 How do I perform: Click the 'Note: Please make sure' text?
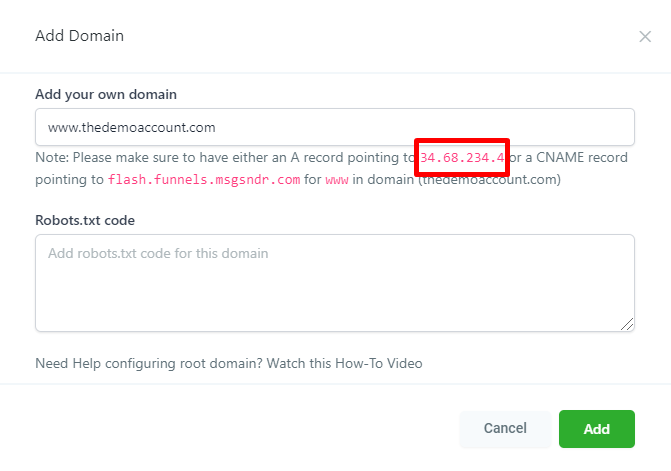(x=110, y=158)
